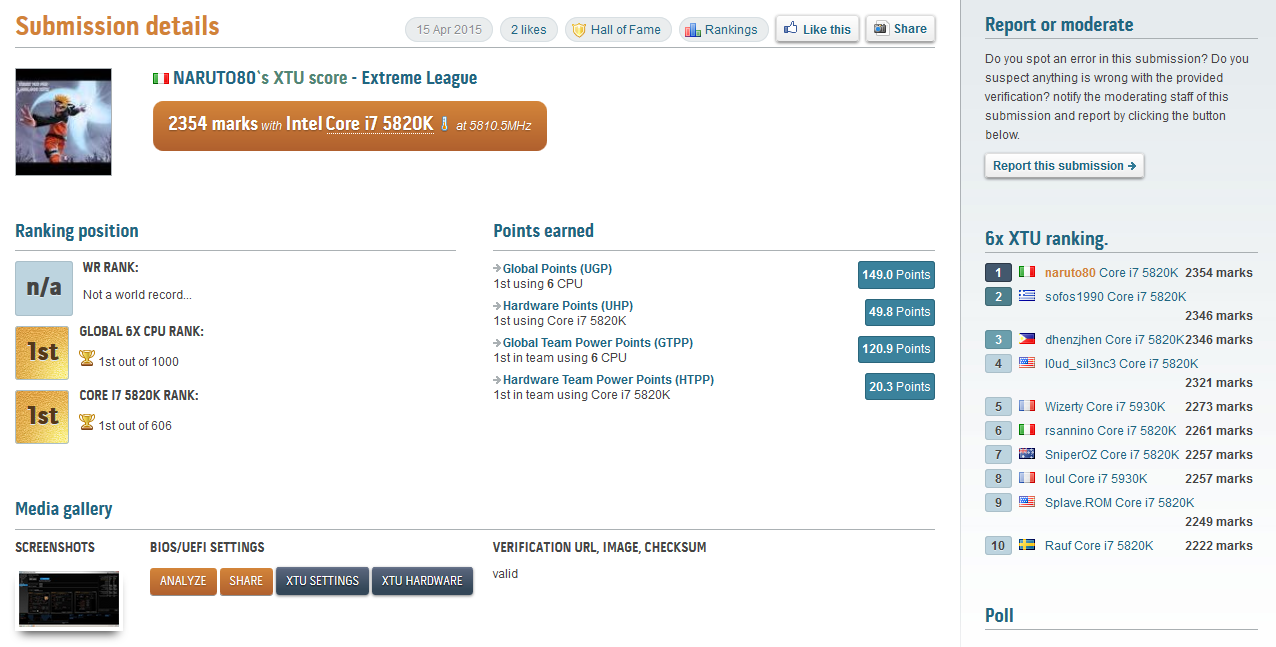Click the orange SHARE BIOS button
This screenshot has width=1276, height=647.
[246, 581]
